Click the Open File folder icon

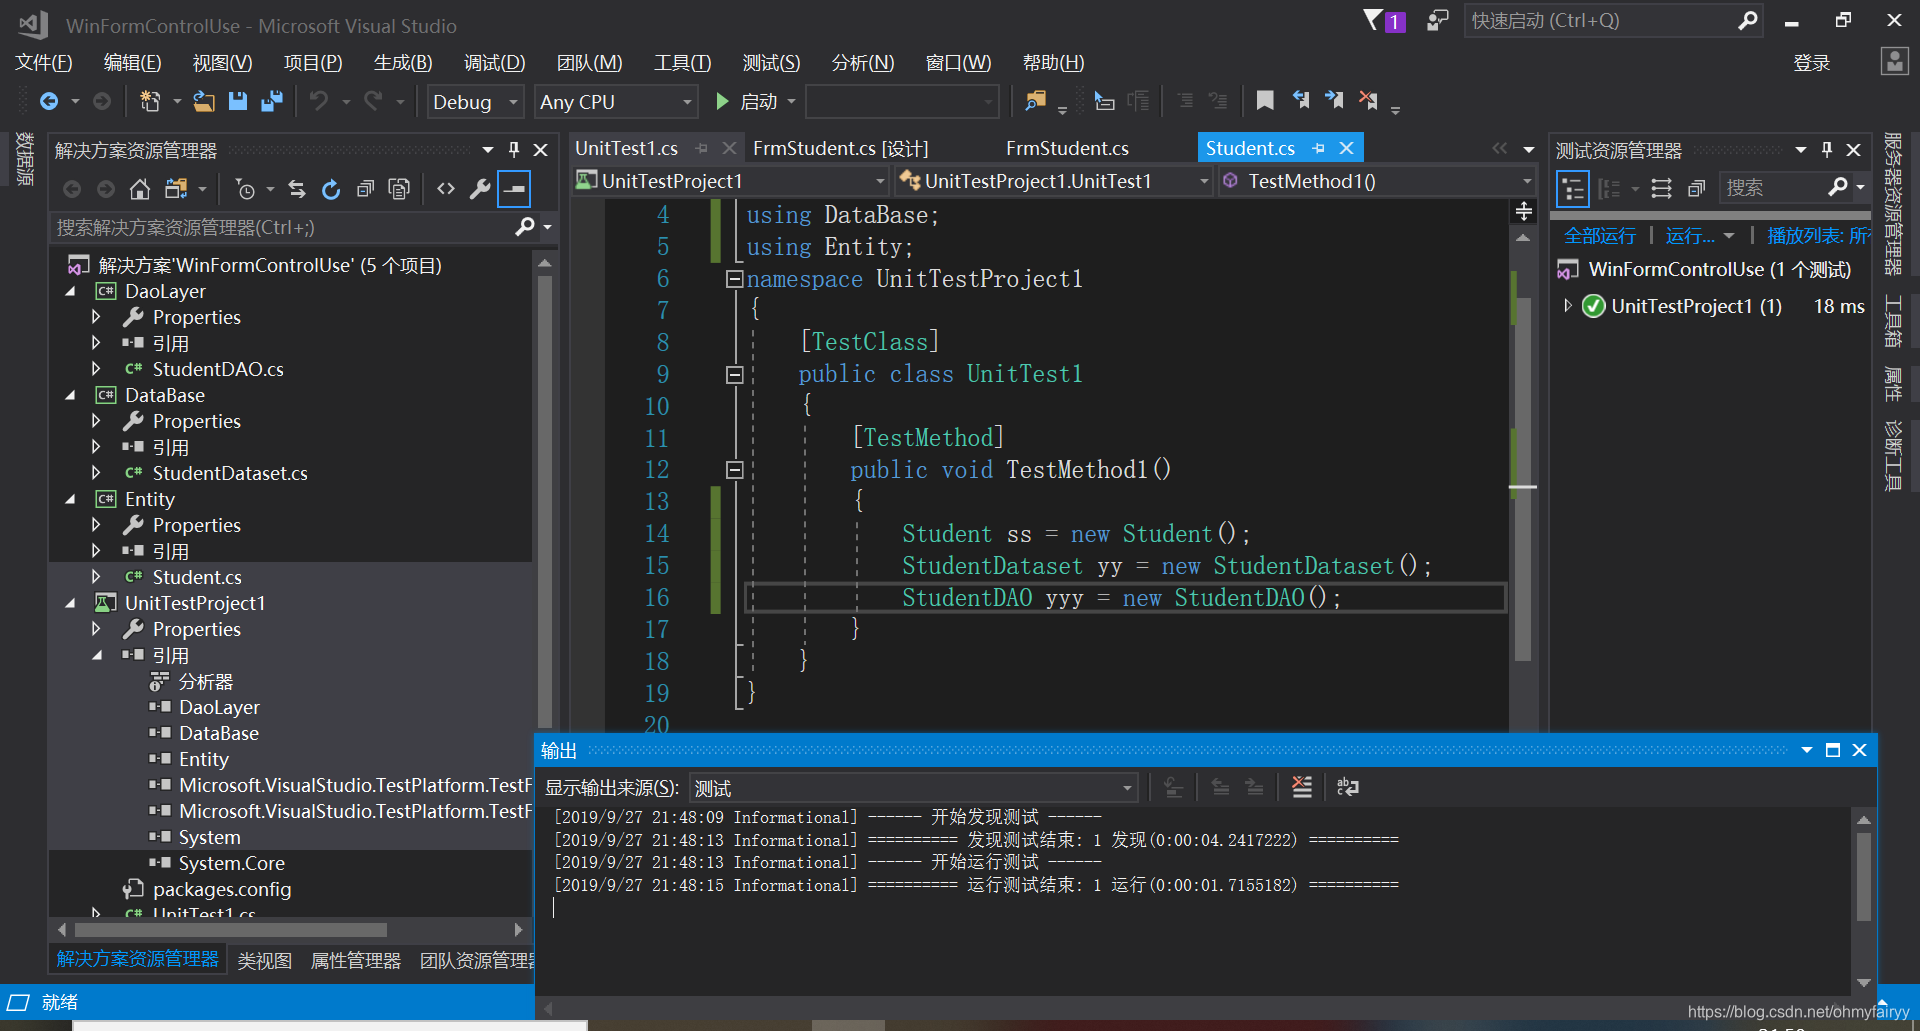point(204,101)
